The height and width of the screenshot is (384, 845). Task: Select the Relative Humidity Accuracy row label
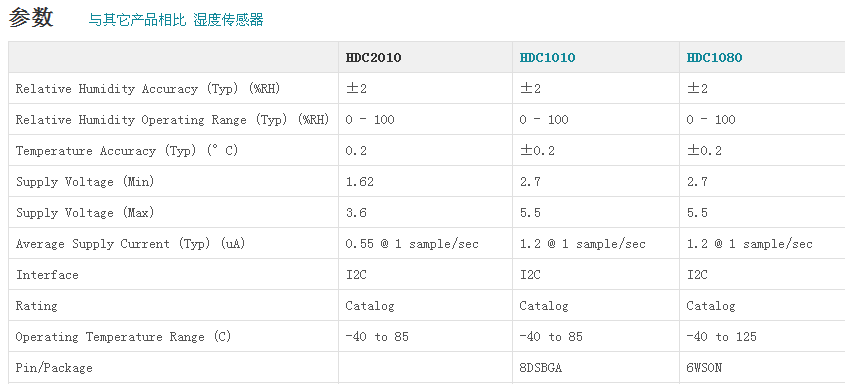148,89
